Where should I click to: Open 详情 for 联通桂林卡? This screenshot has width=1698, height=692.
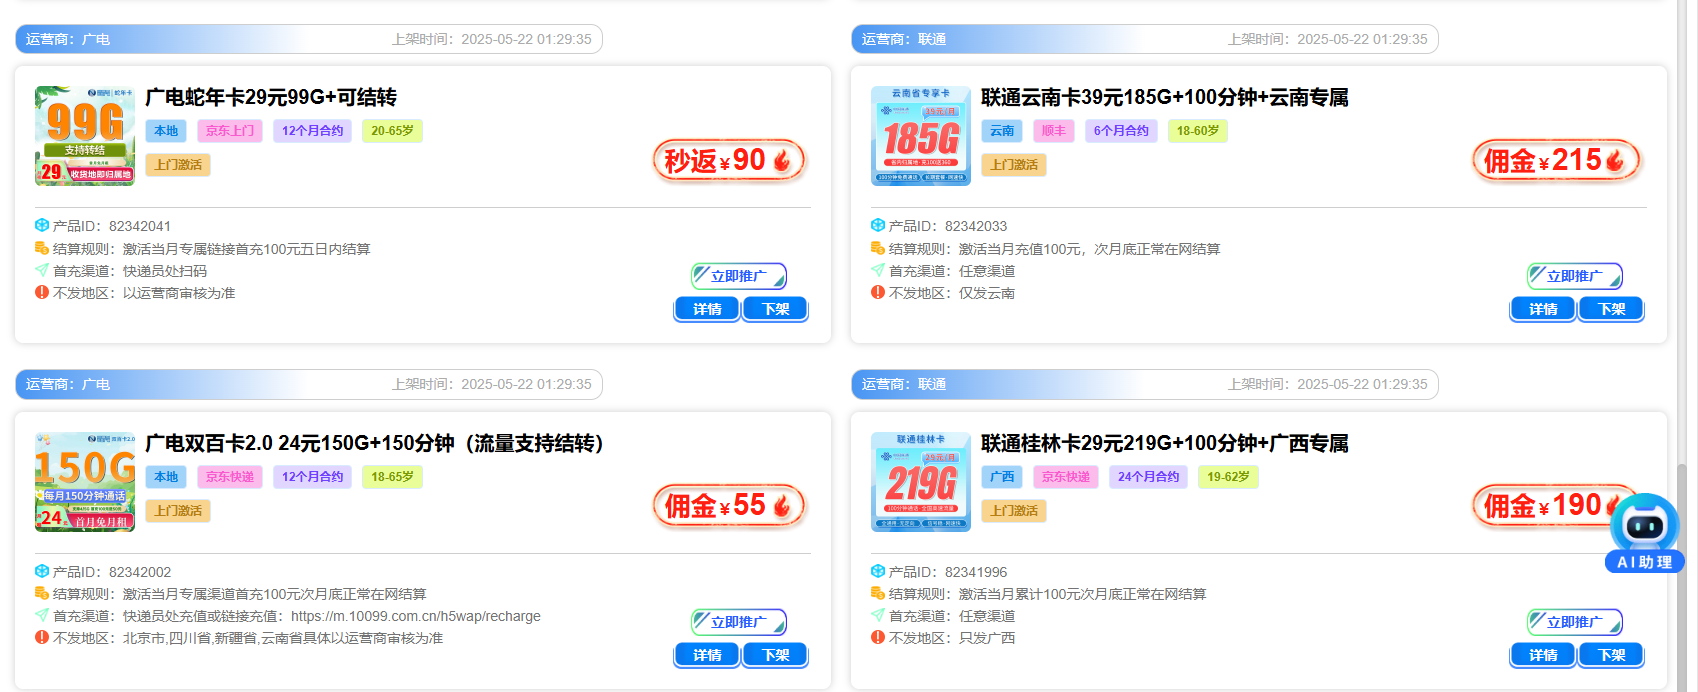(1543, 655)
